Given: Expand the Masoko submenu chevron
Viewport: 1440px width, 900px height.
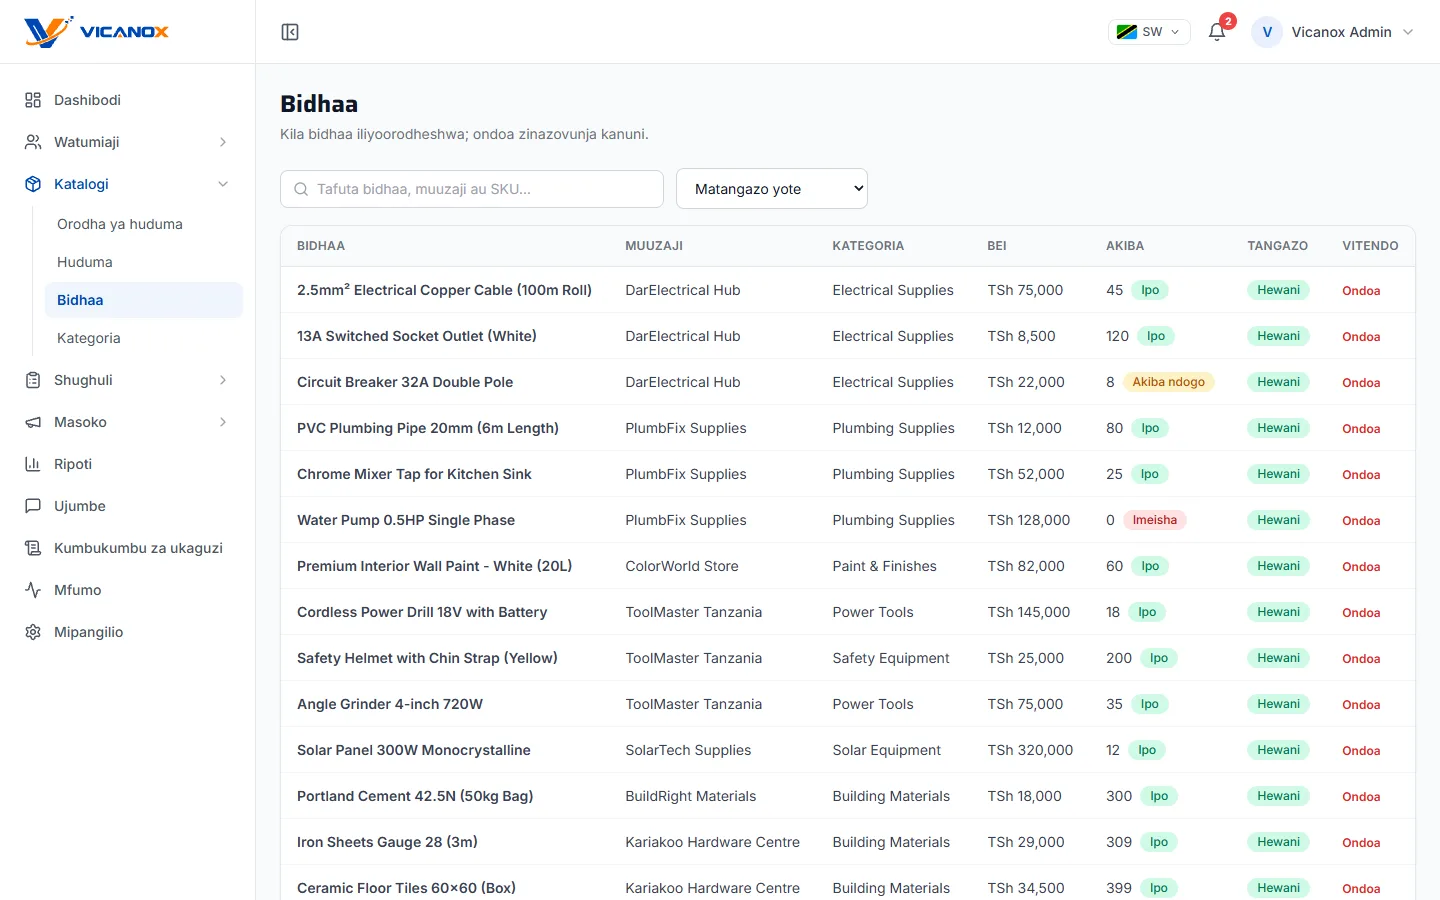Looking at the screenshot, I should tap(223, 422).
